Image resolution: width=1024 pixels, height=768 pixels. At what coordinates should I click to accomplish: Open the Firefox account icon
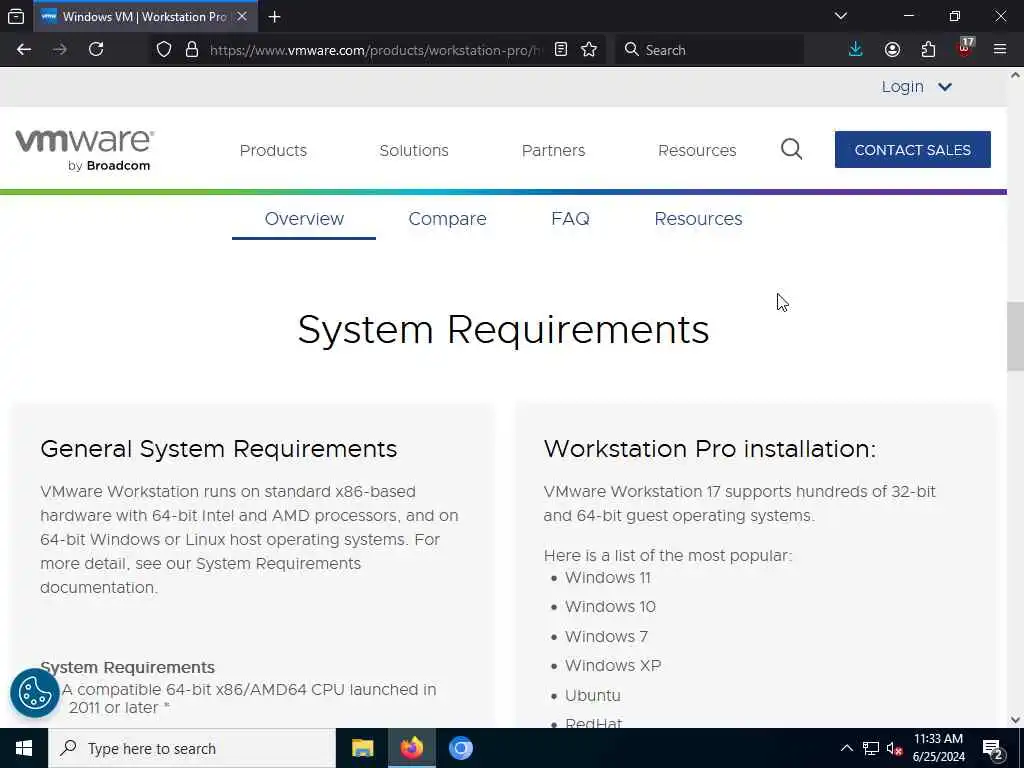[x=892, y=50]
